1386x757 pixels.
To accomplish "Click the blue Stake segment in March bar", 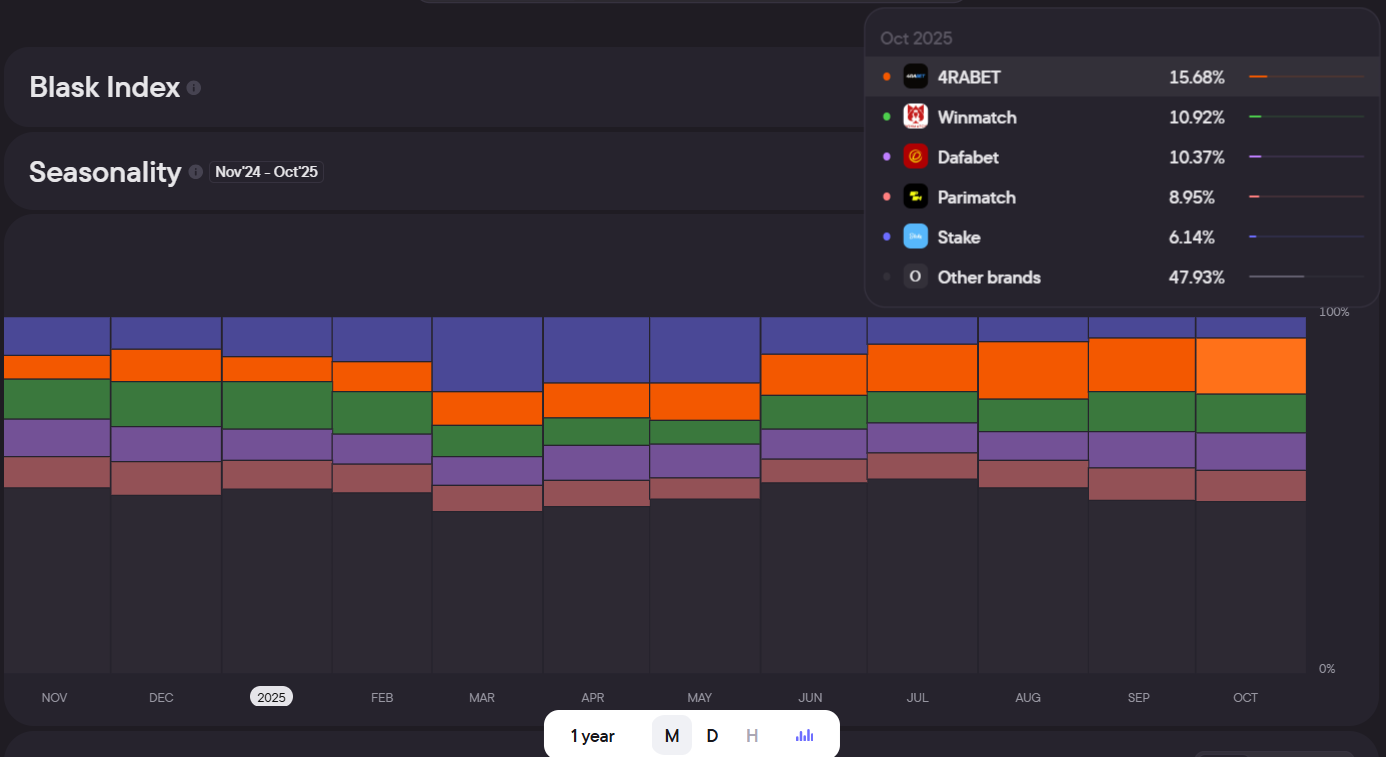I will 487,354.
